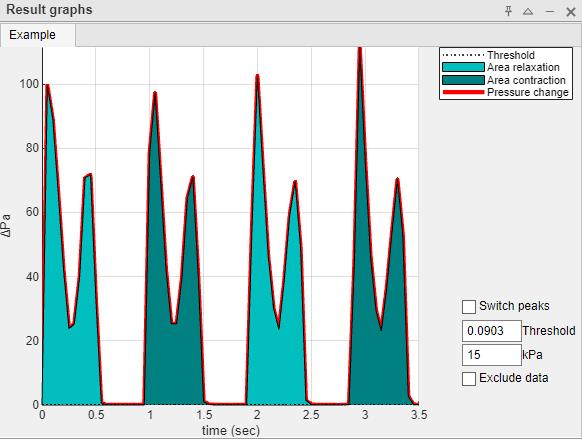Click the Threshold value field 0.0903
582x439 pixels.
tap(491, 331)
